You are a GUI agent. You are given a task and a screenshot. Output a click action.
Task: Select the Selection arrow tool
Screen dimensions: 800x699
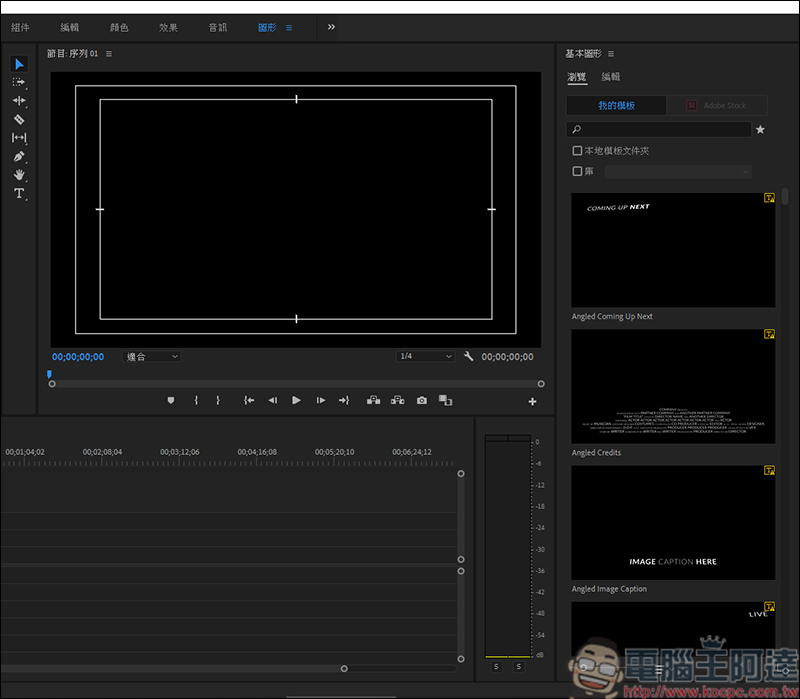19,64
